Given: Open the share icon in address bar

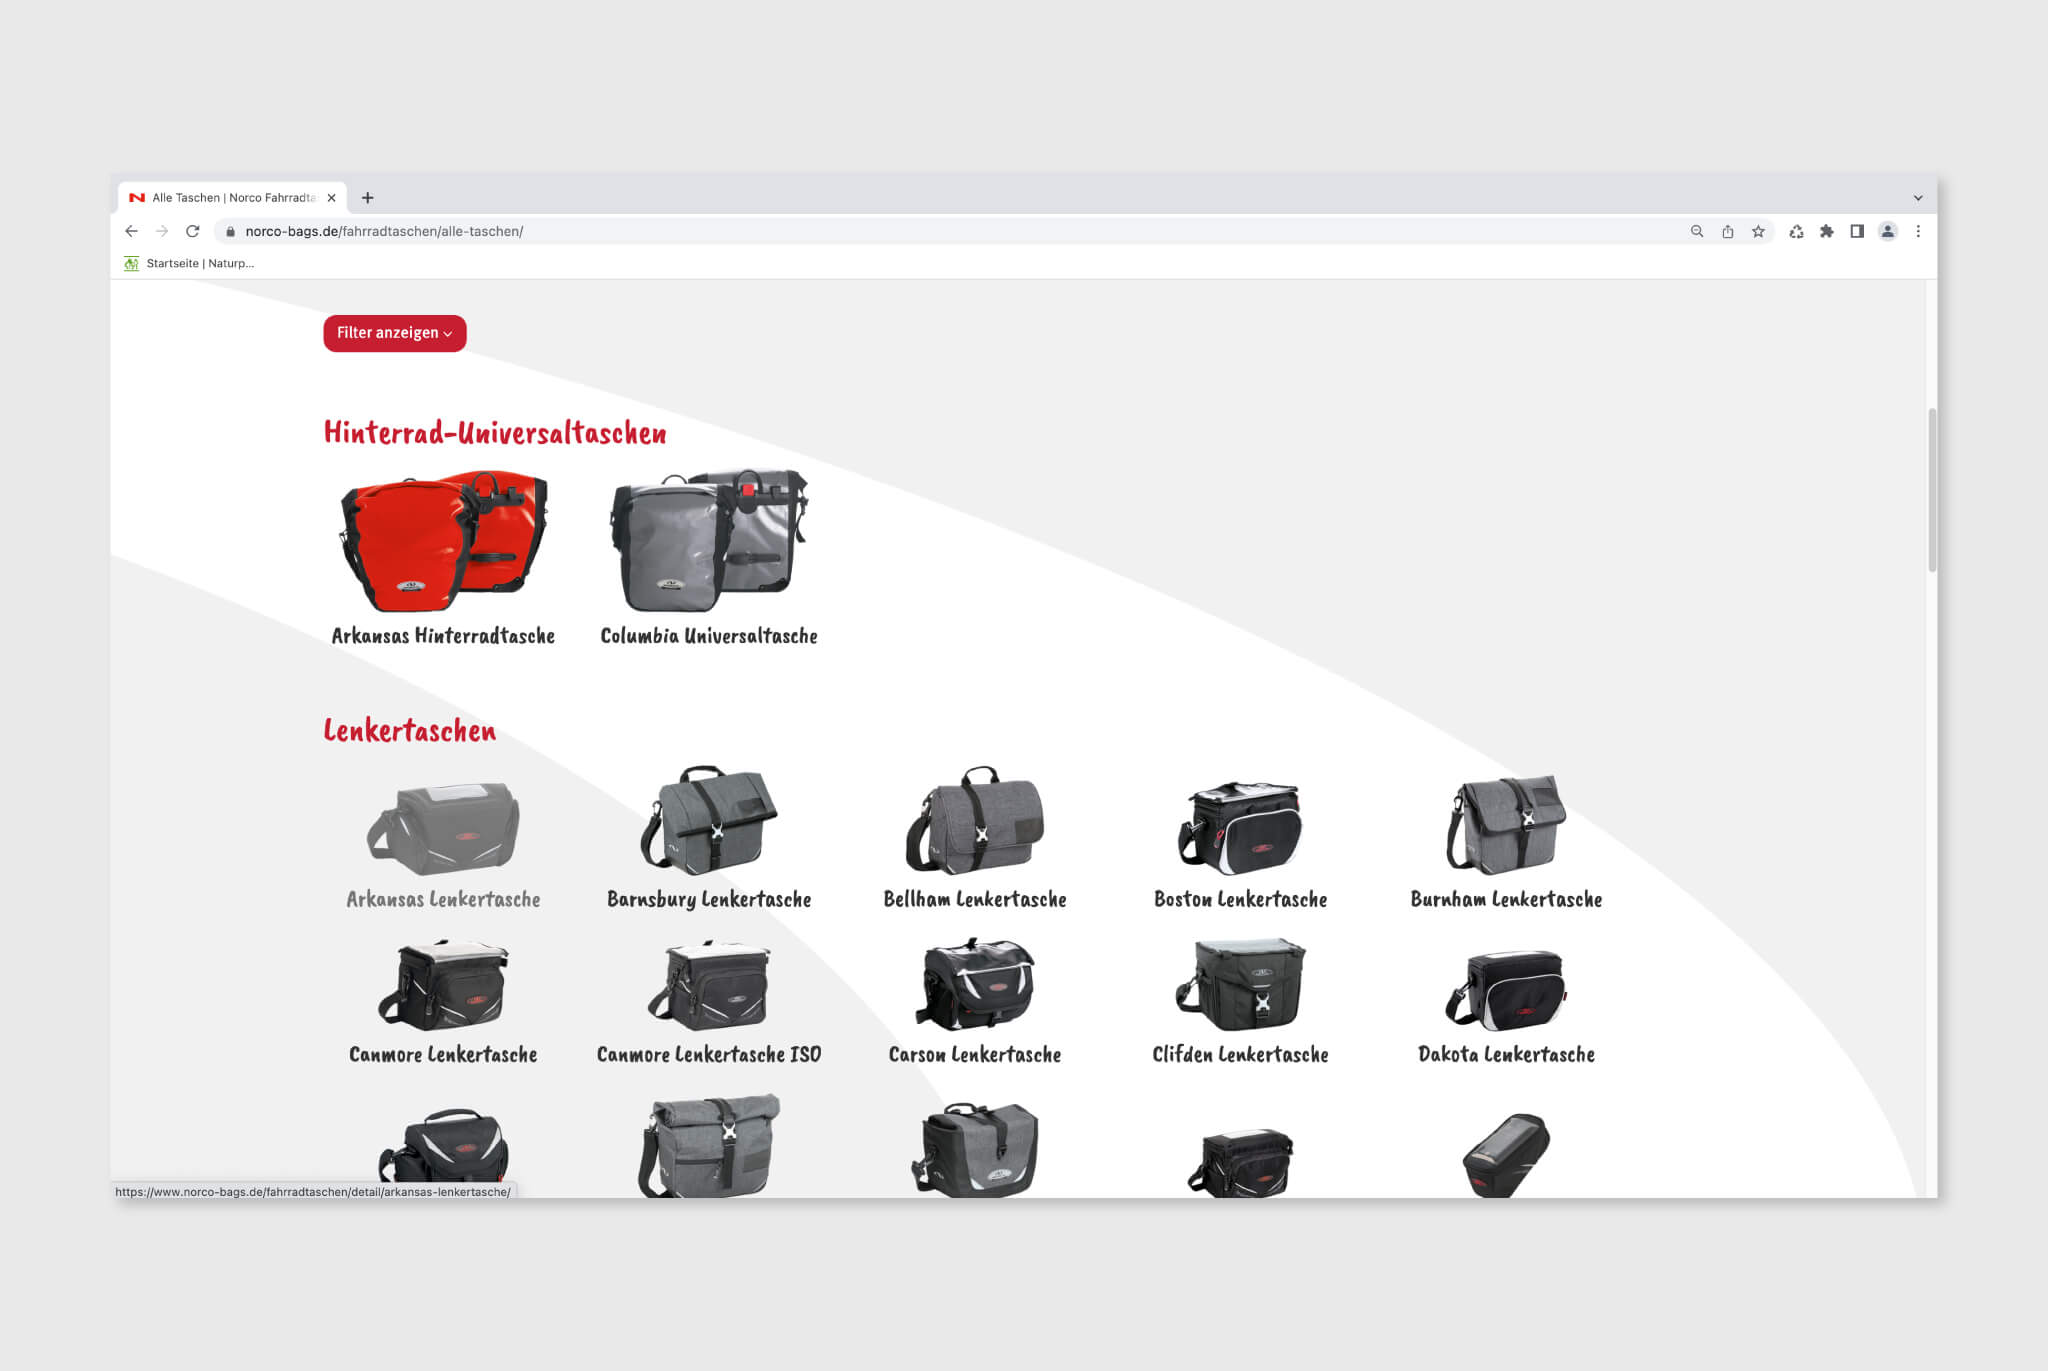Looking at the screenshot, I should [1727, 231].
